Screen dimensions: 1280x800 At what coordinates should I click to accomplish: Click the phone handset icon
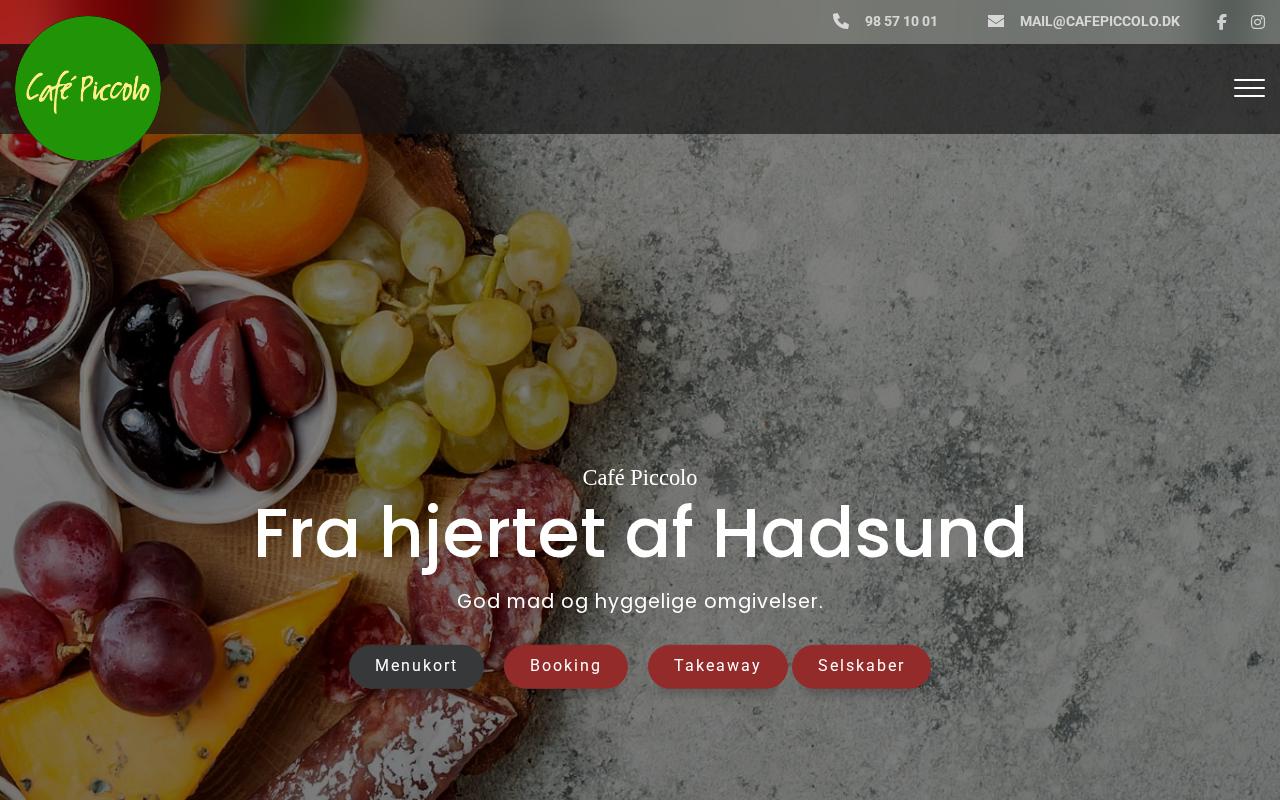(841, 21)
